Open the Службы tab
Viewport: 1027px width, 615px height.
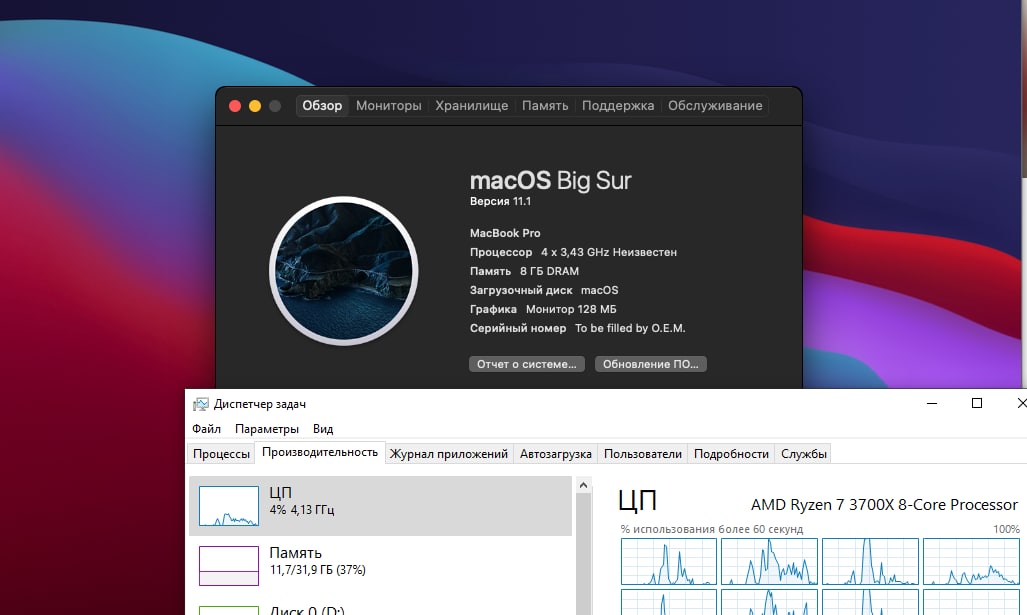[804, 454]
